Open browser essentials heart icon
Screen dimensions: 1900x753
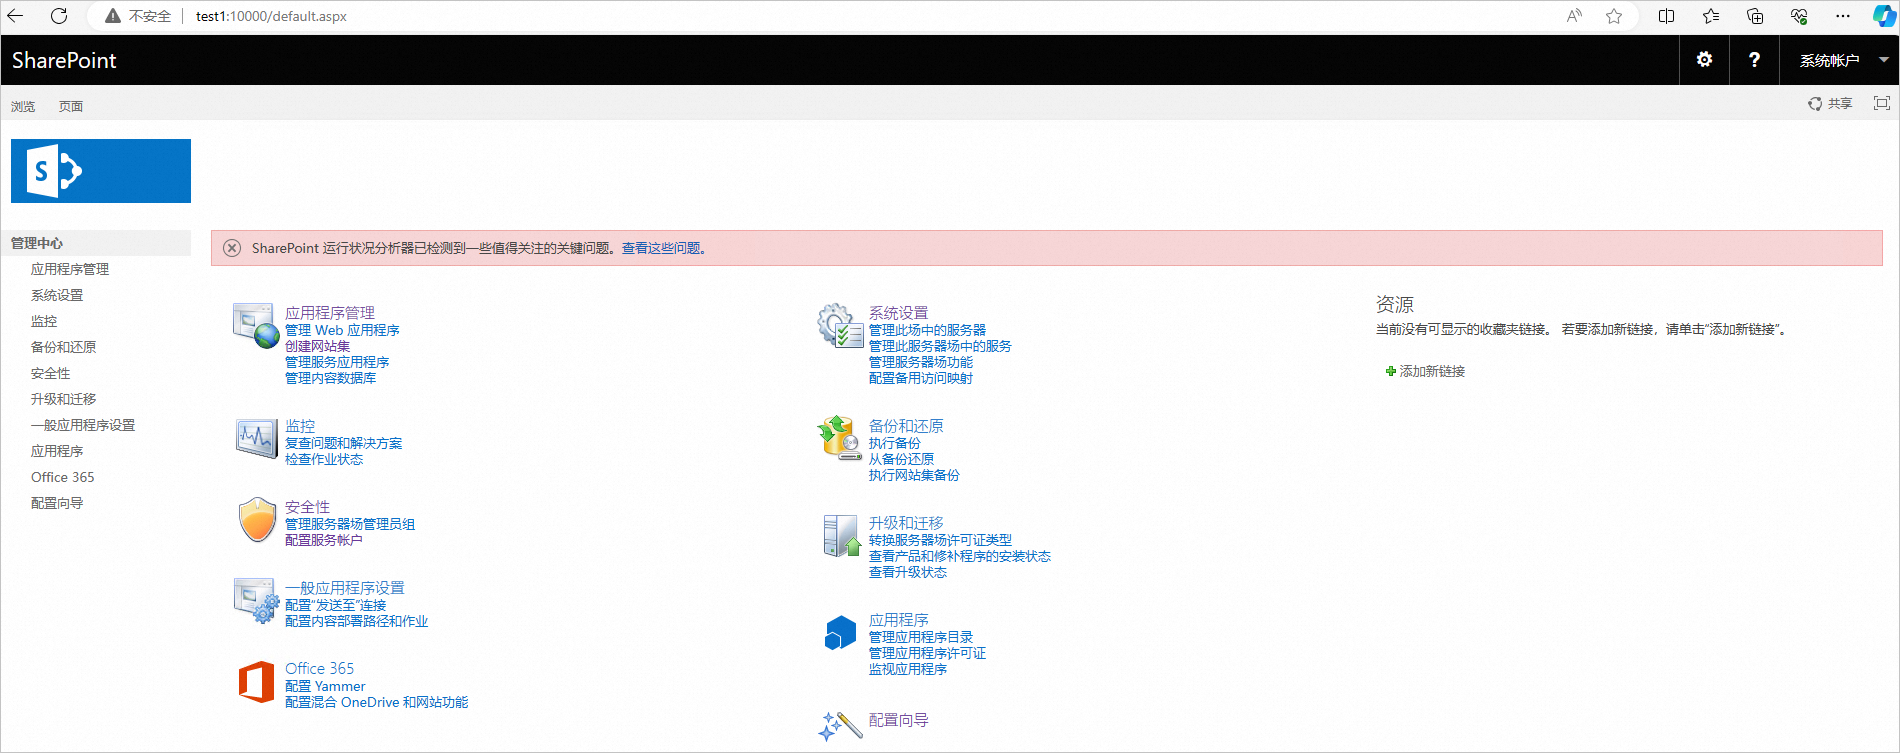click(1799, 16)
